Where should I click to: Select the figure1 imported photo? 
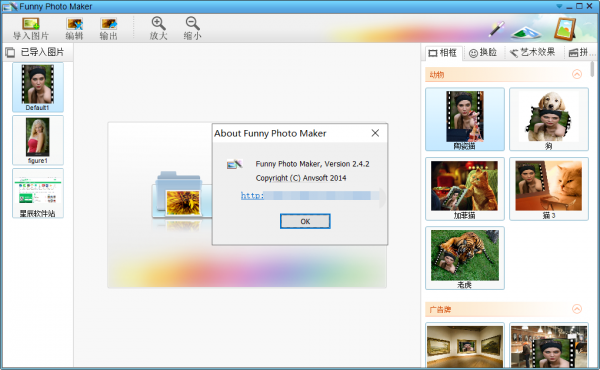tap(38, 140)
